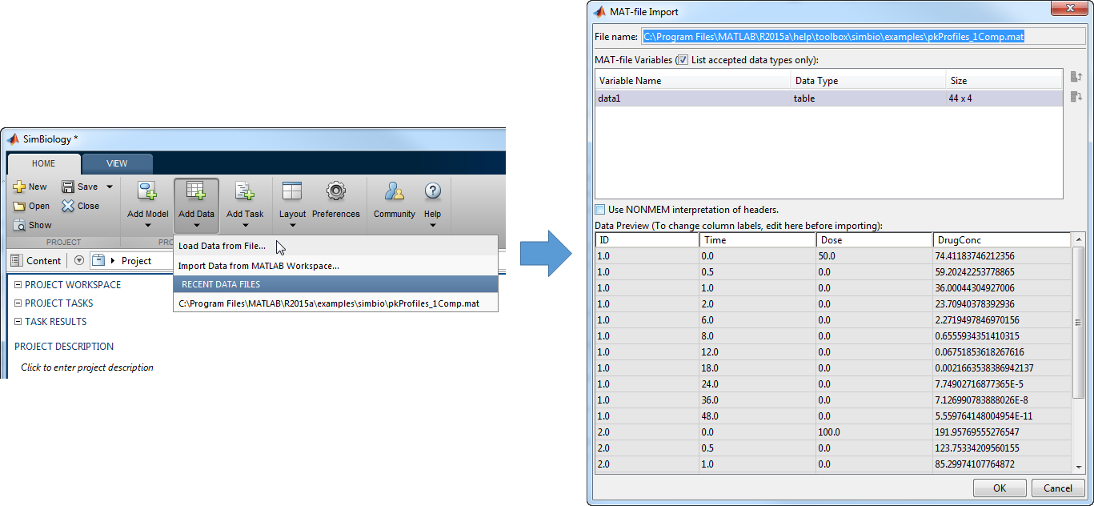Edit the Dose column label

pyautogui.click(x=874, y=240)
